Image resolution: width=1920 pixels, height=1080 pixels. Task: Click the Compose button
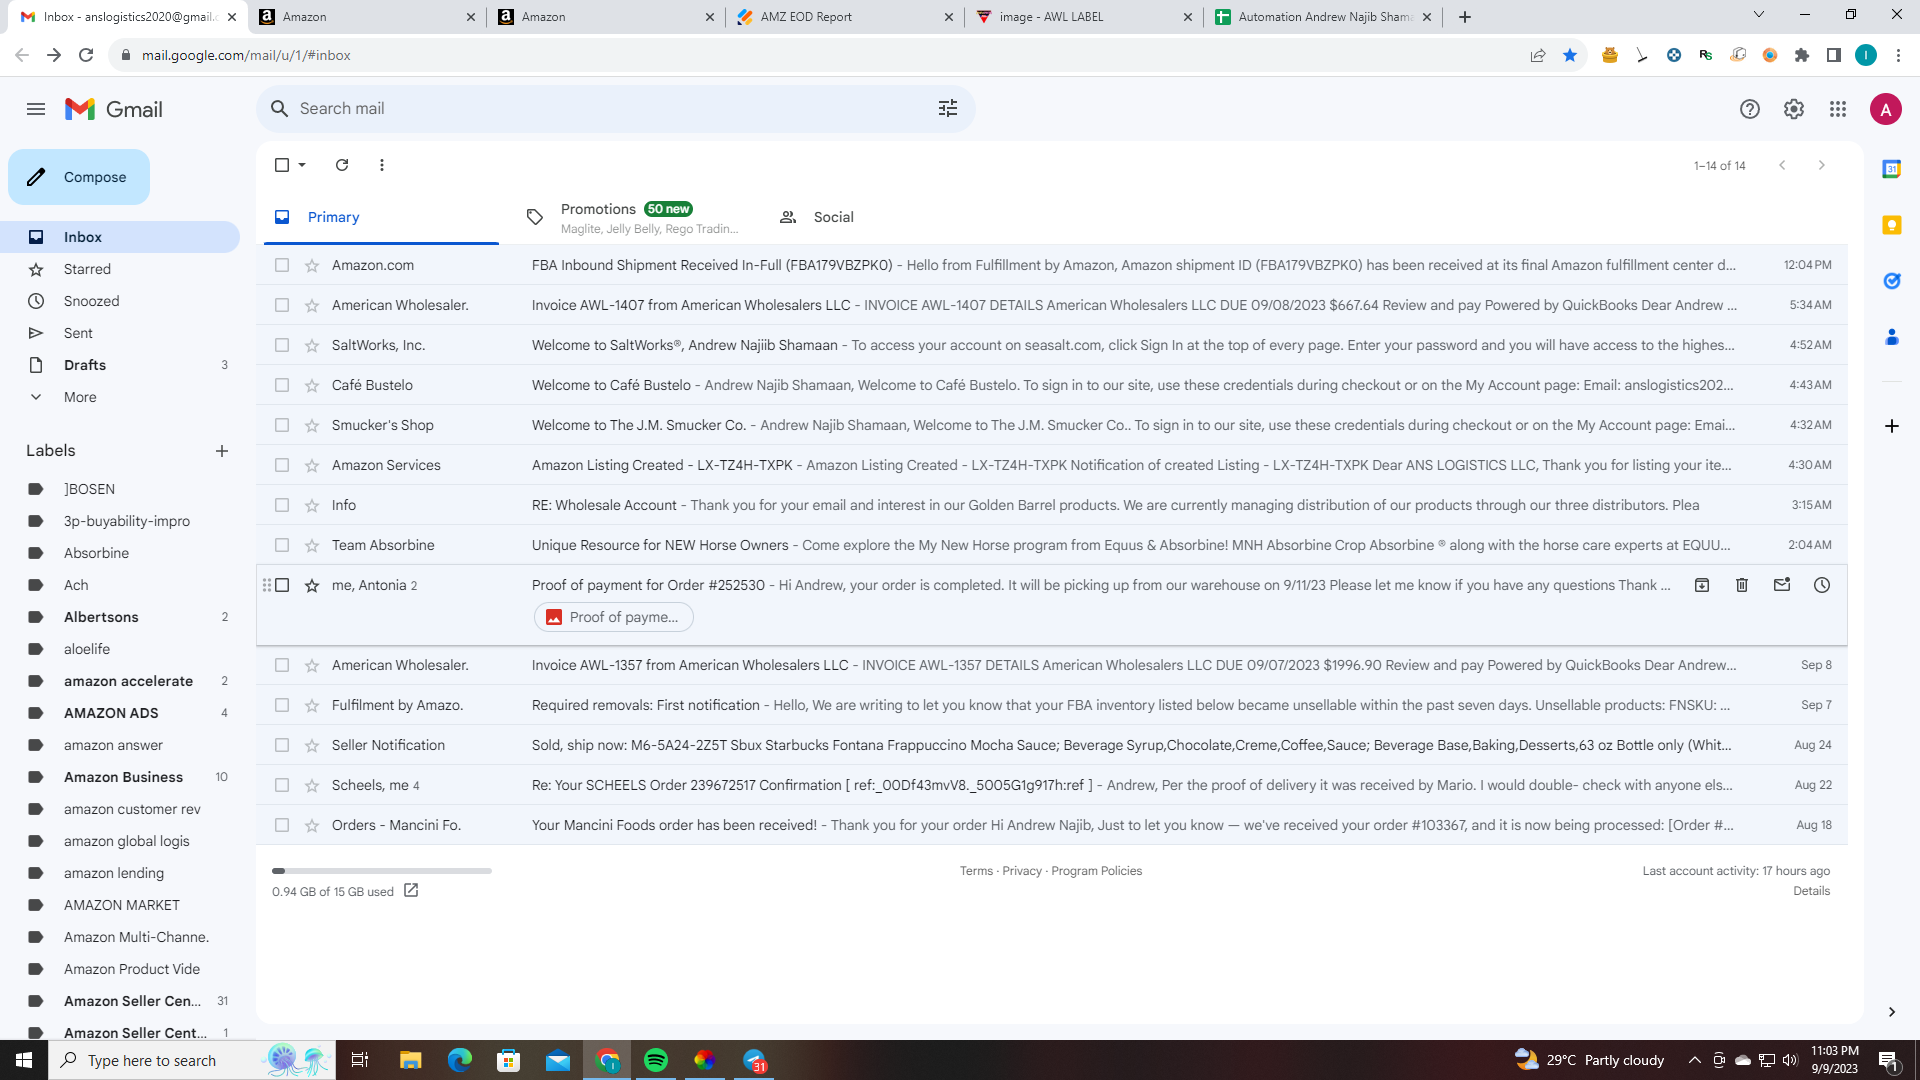tap(79, 177)
